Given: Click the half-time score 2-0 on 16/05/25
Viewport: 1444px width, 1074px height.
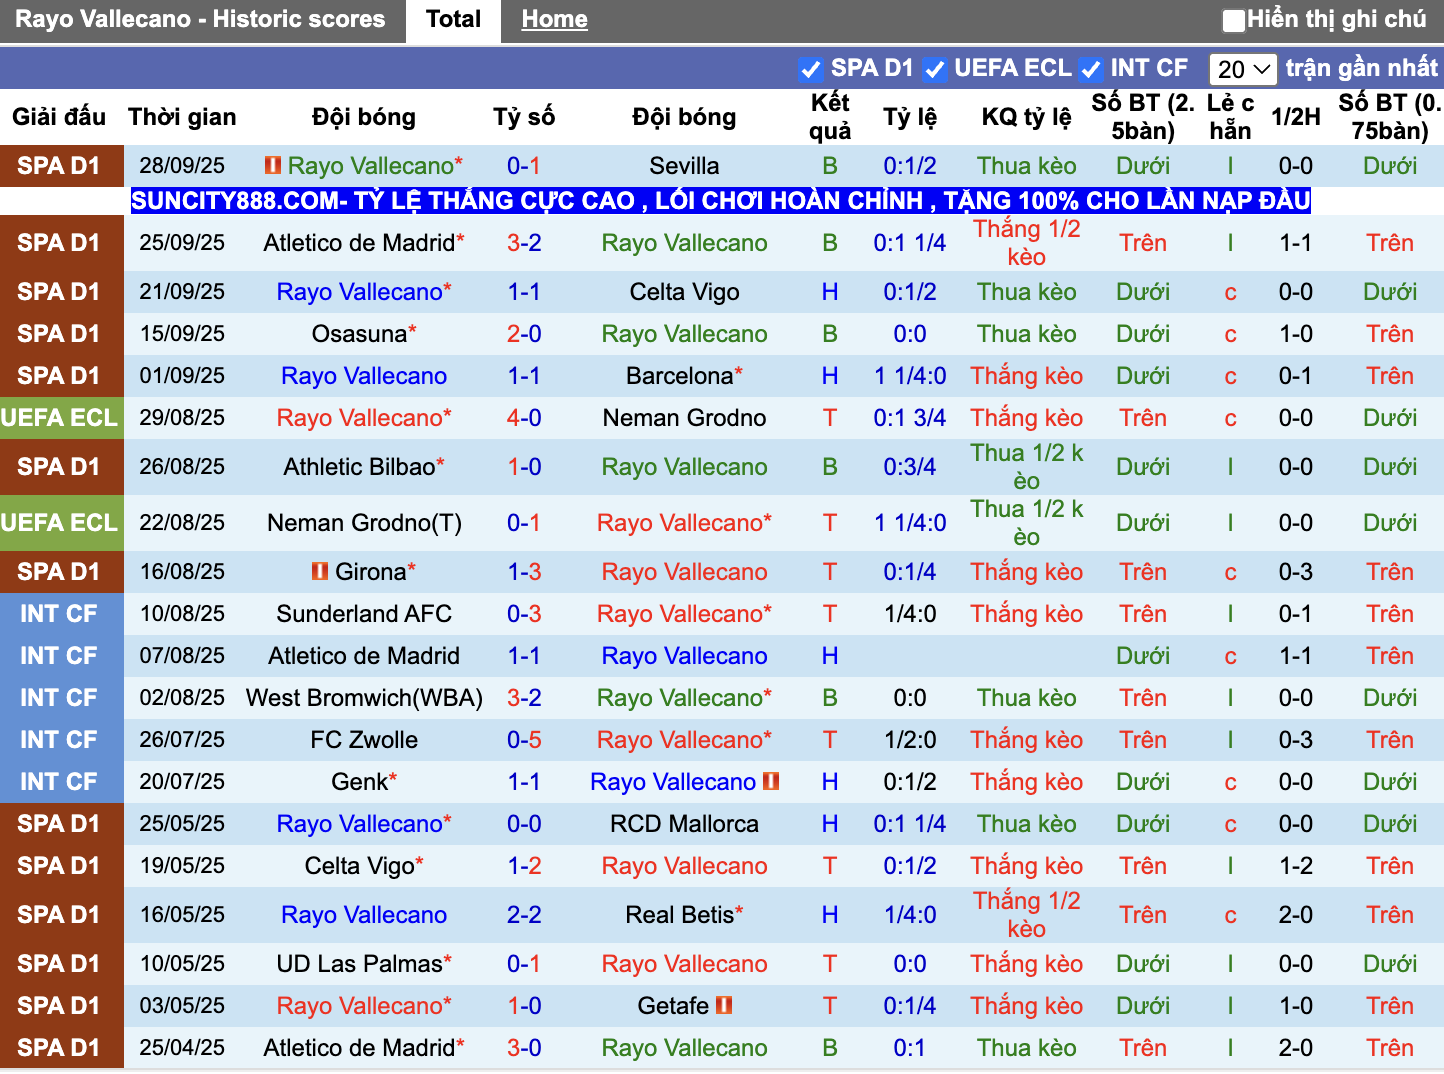Looking at the screenshot, I should 1296,915.
